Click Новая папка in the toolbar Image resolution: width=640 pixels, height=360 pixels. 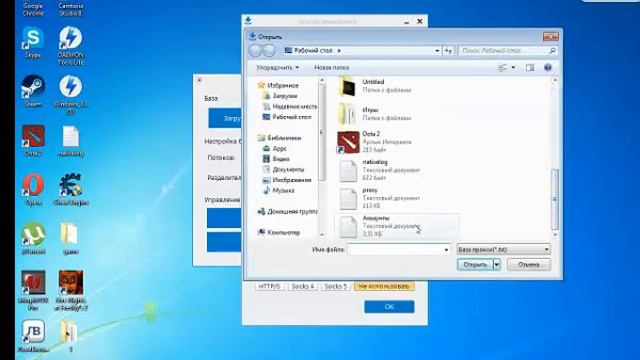331,67
